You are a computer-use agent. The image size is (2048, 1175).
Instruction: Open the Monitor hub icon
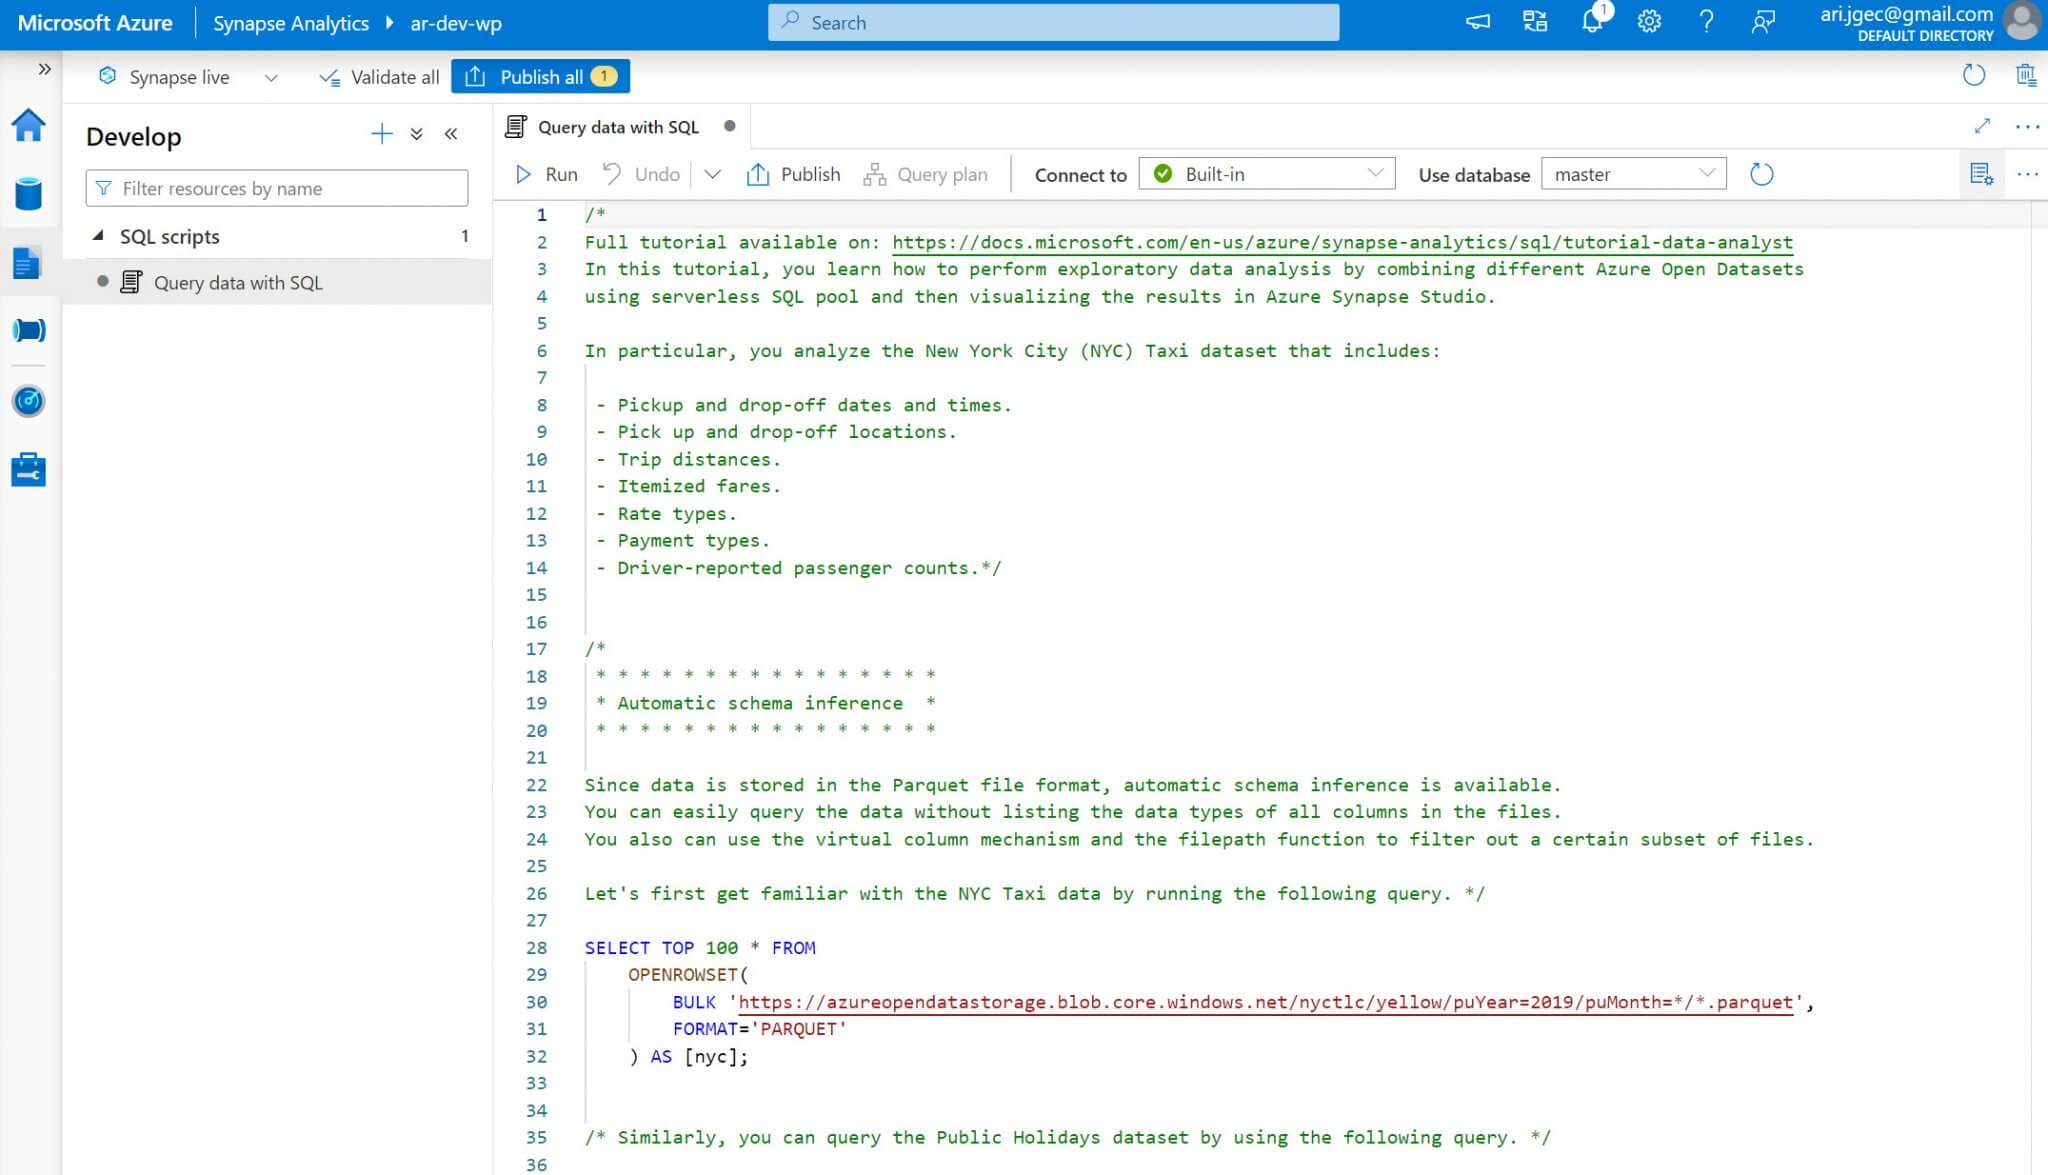tap(29, 401)
